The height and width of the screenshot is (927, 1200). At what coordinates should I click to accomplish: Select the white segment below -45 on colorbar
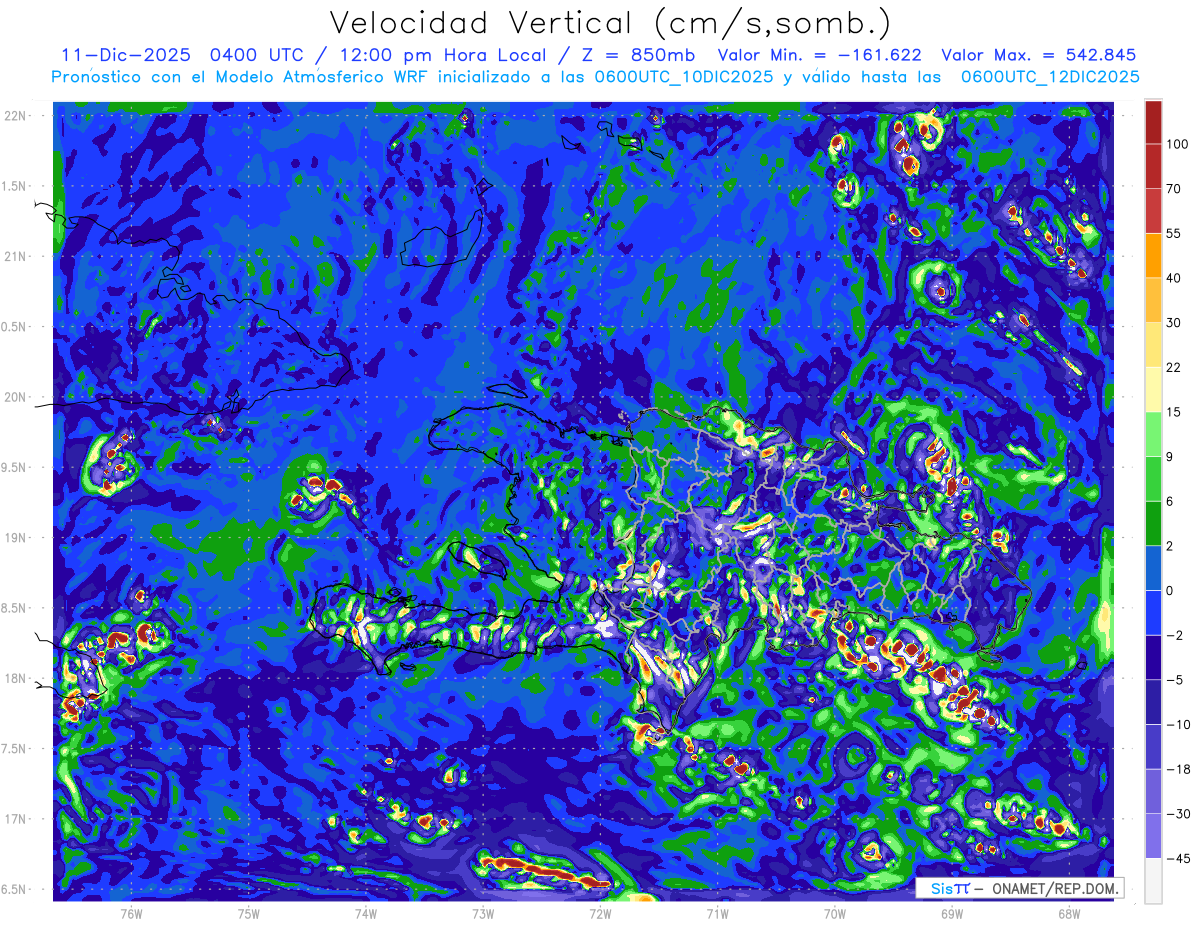1153,880
